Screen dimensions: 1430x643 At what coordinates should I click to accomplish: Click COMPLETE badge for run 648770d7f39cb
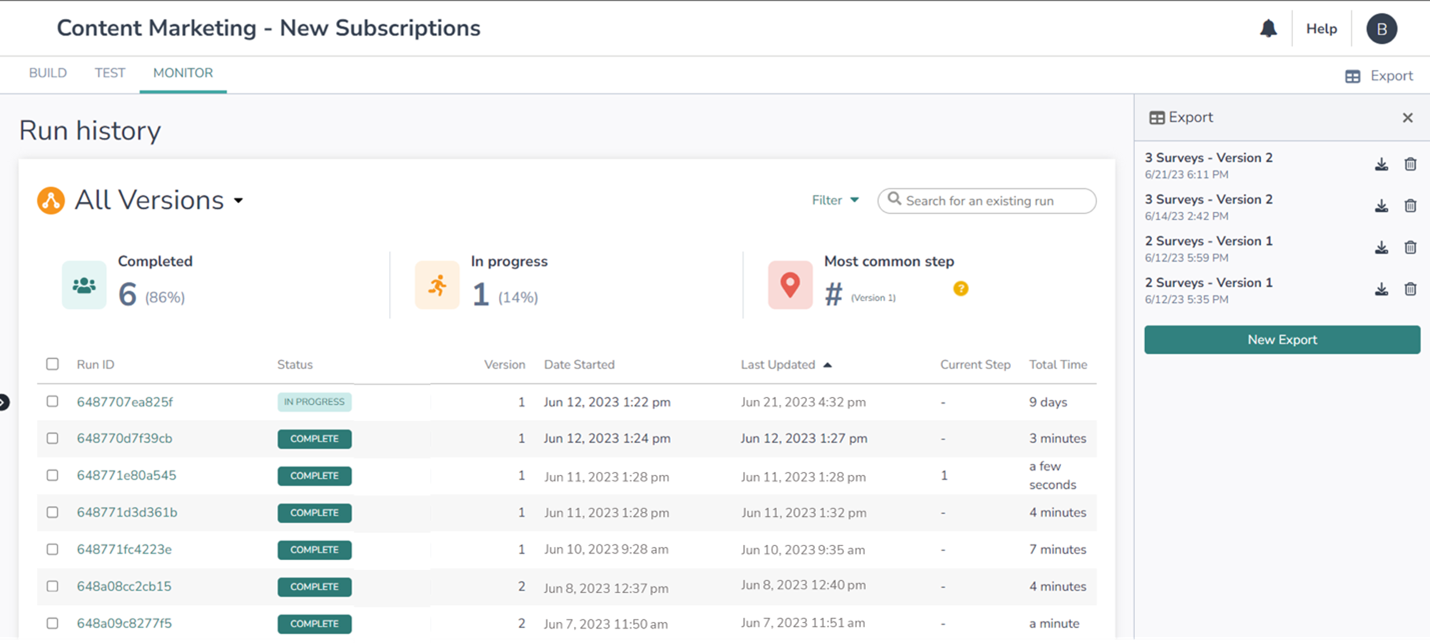point(314,439)
